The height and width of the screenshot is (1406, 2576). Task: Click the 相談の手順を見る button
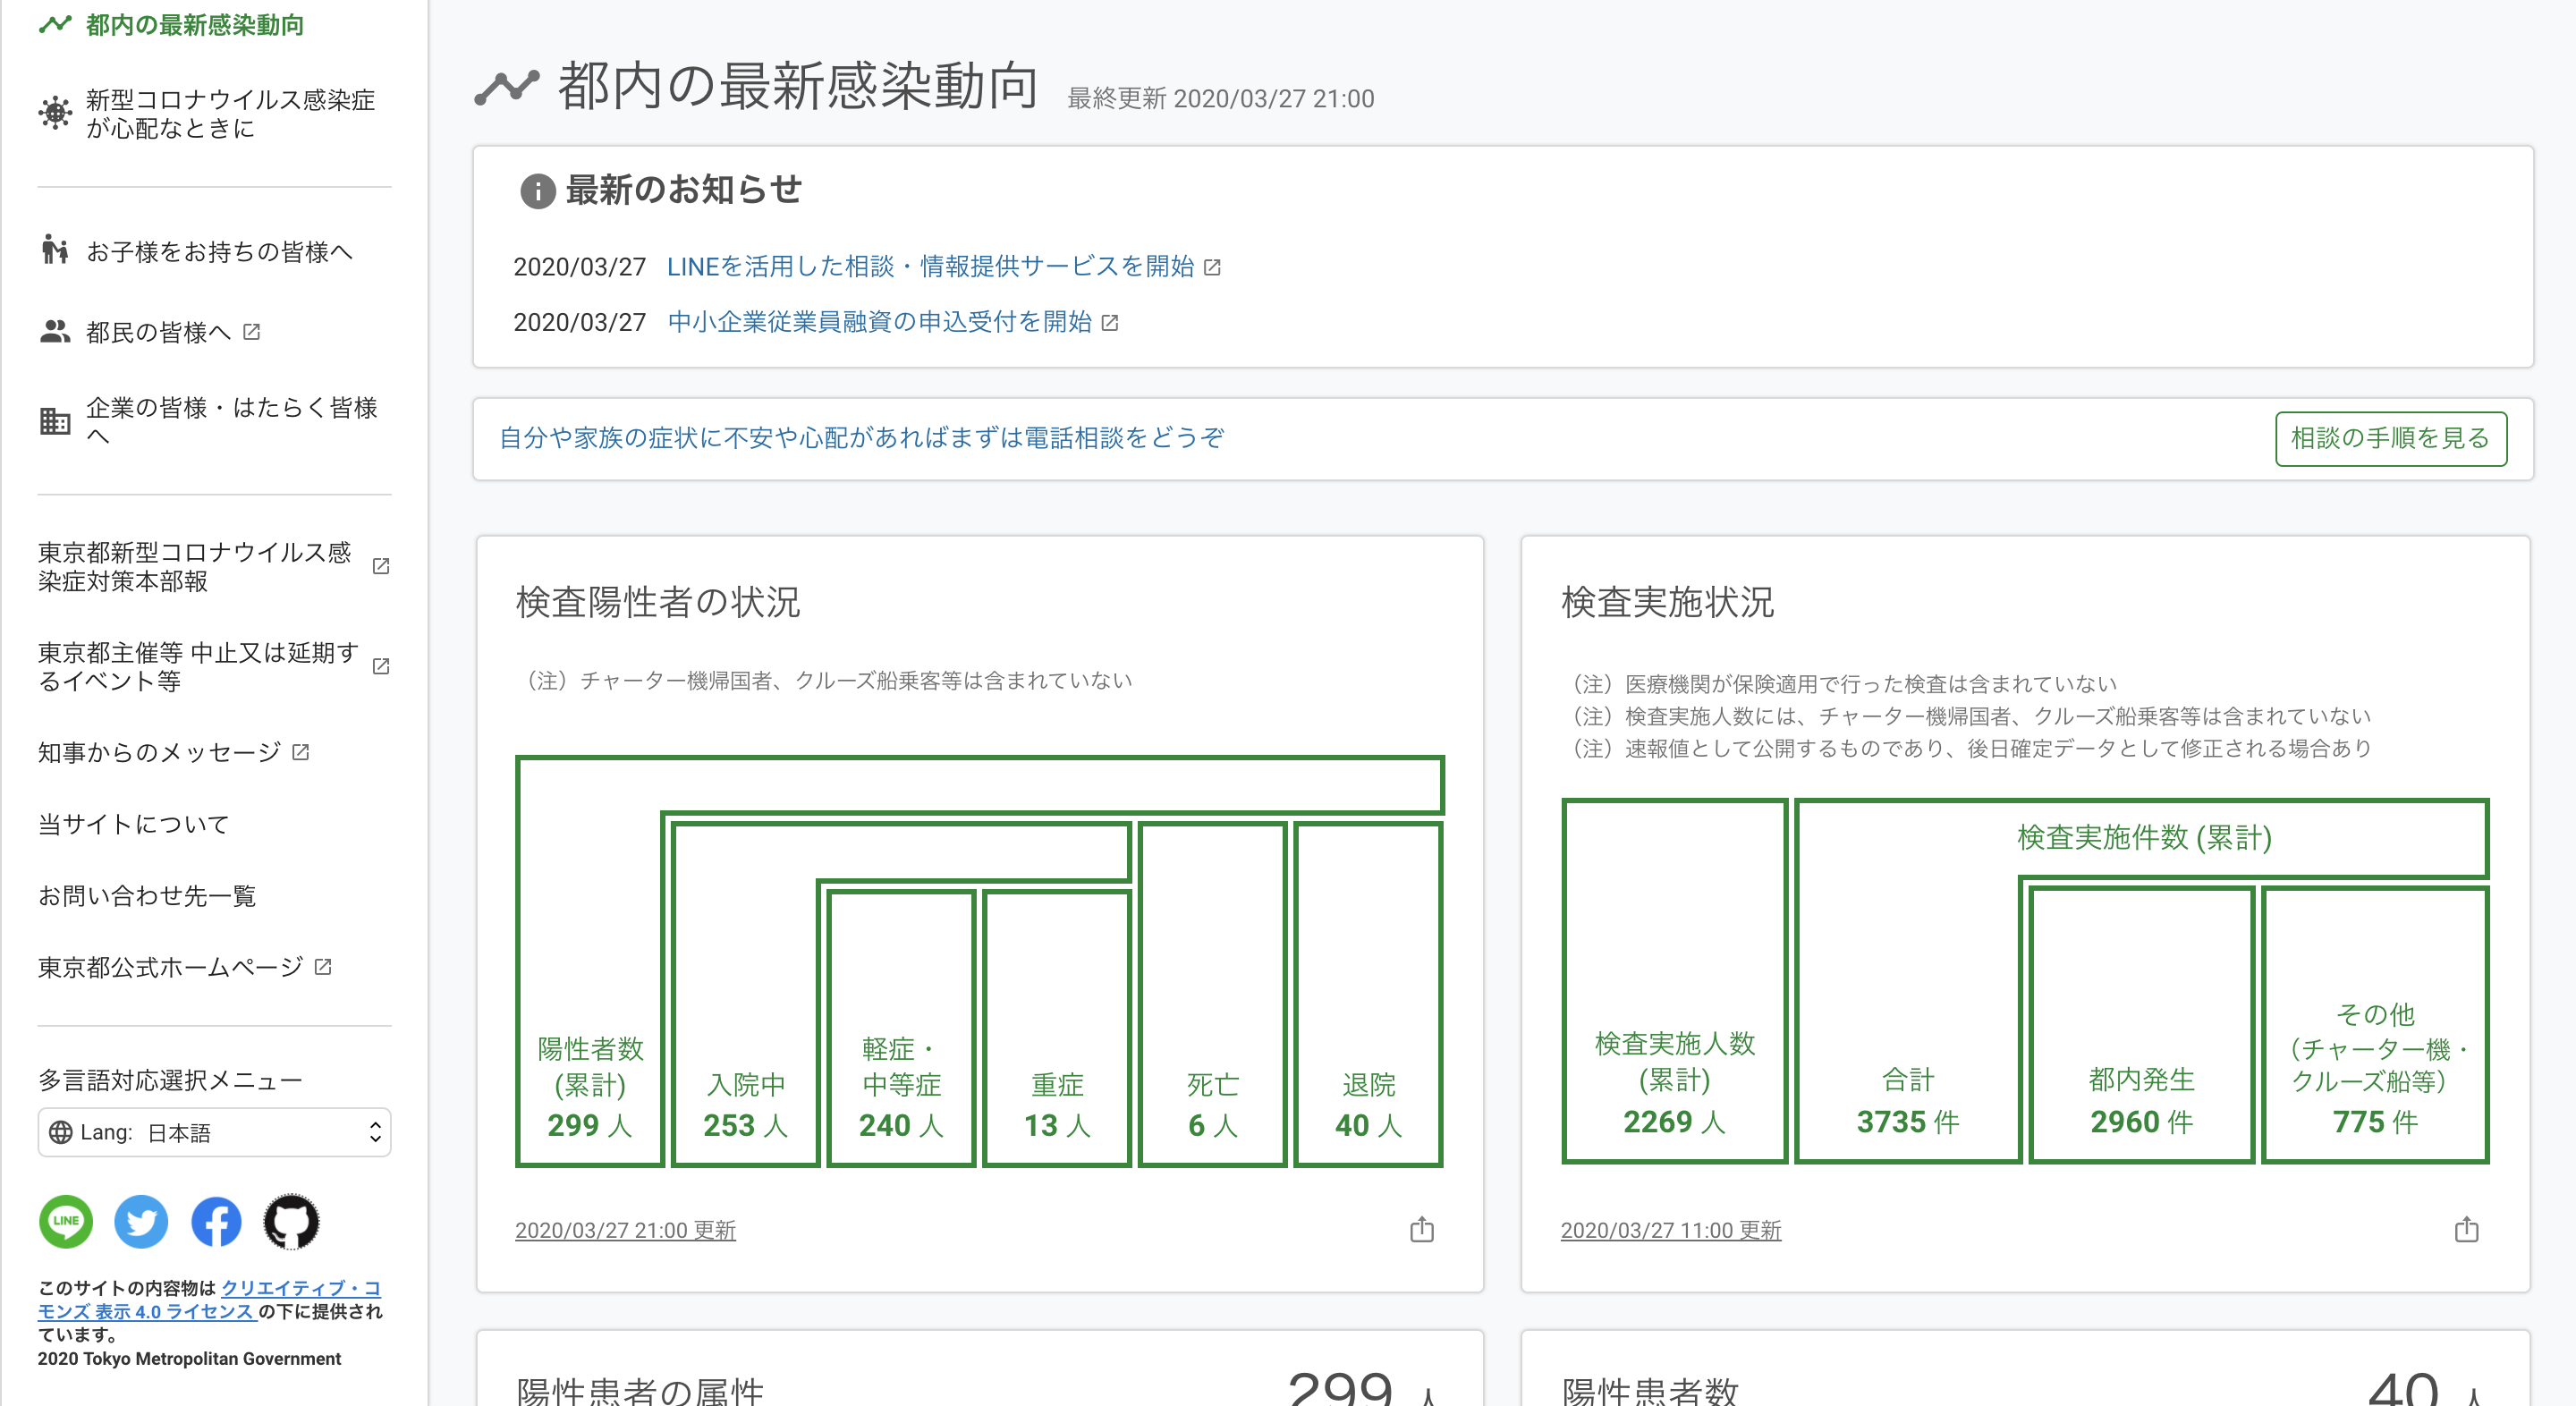coord(2391,438)
